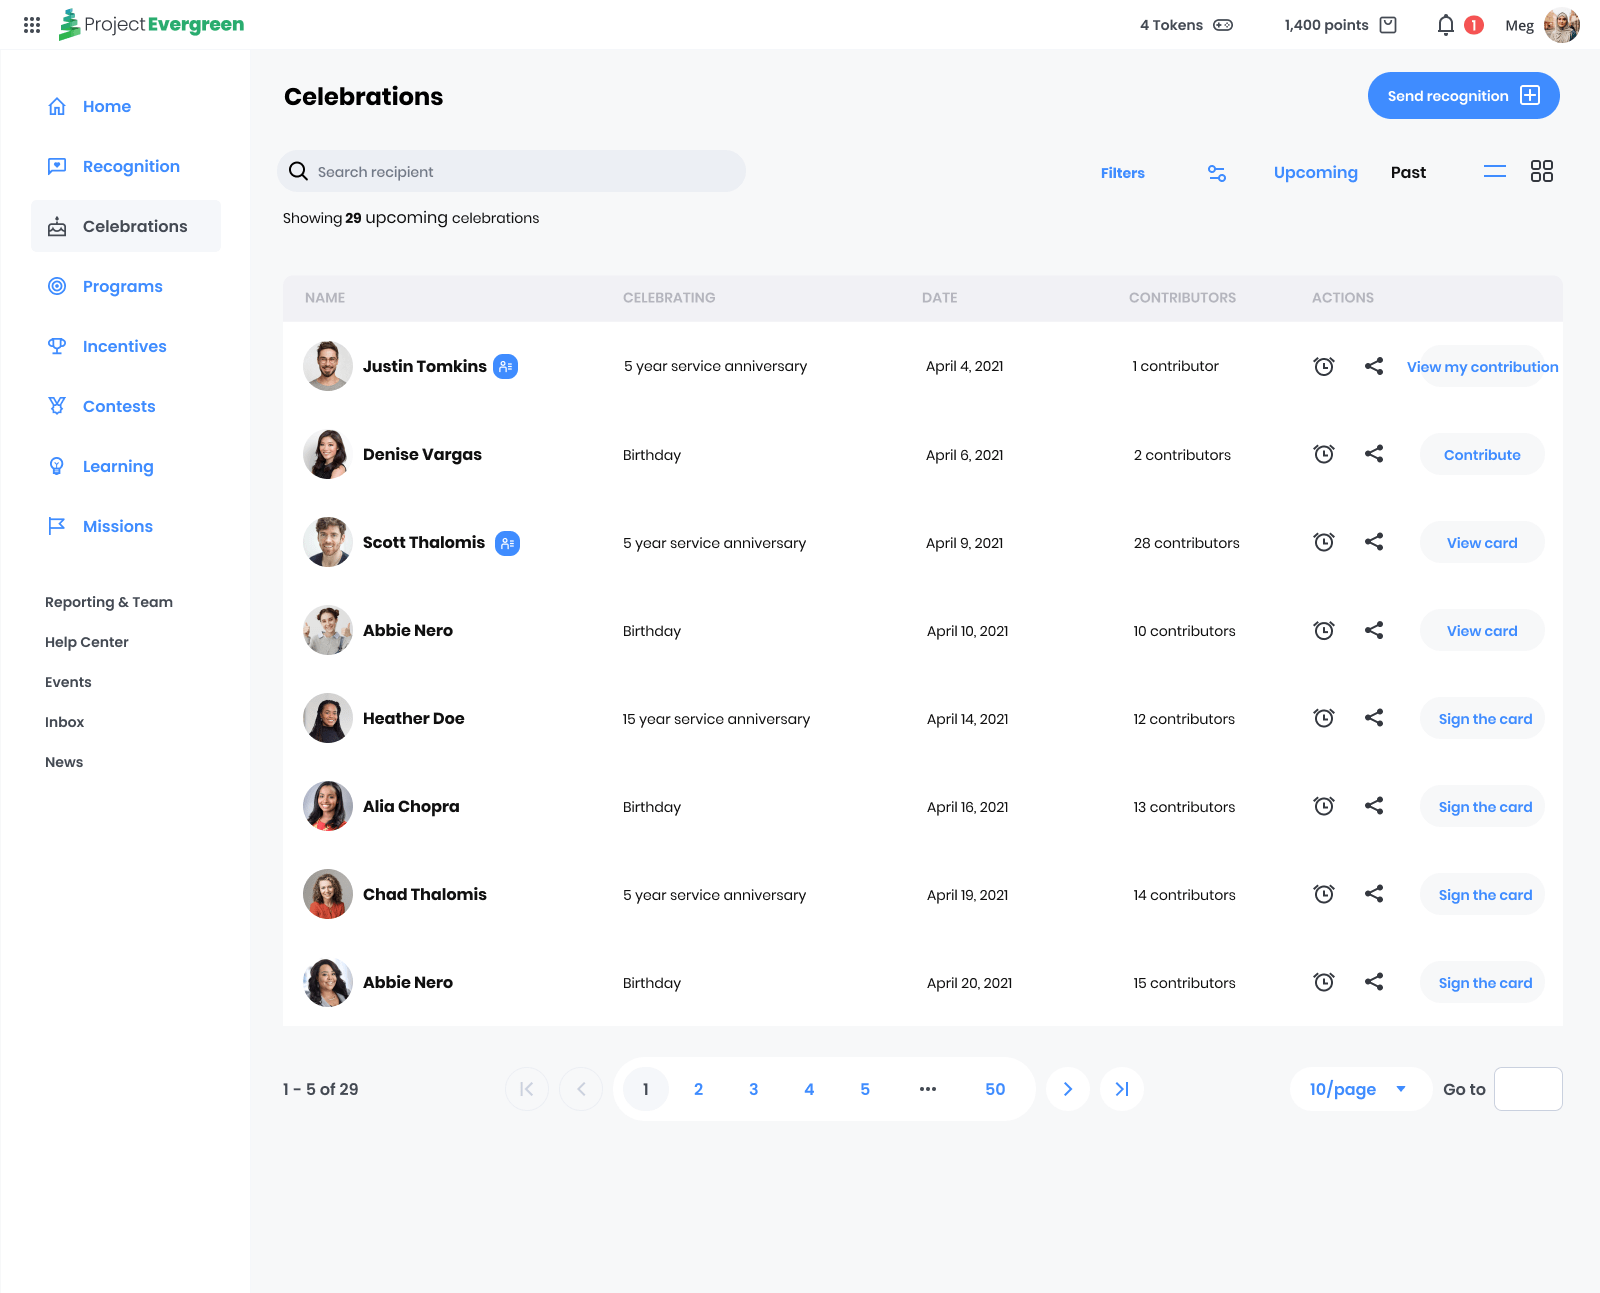Sign the card for Alia Chopra
Screen dimensions: 1600x1293
(x=1484, y=807)
